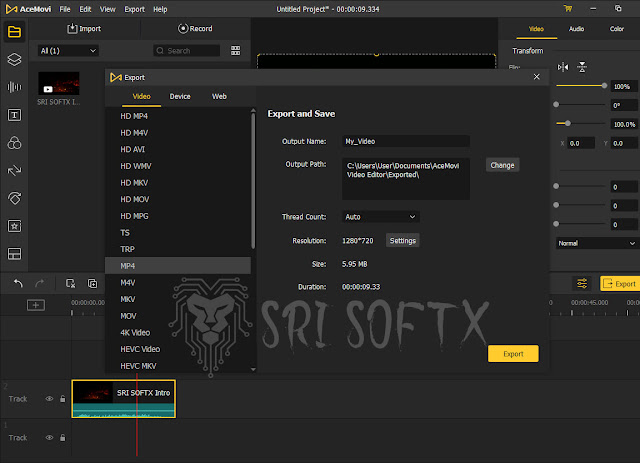Select HEVC Video format

click(x=178, y=349)
